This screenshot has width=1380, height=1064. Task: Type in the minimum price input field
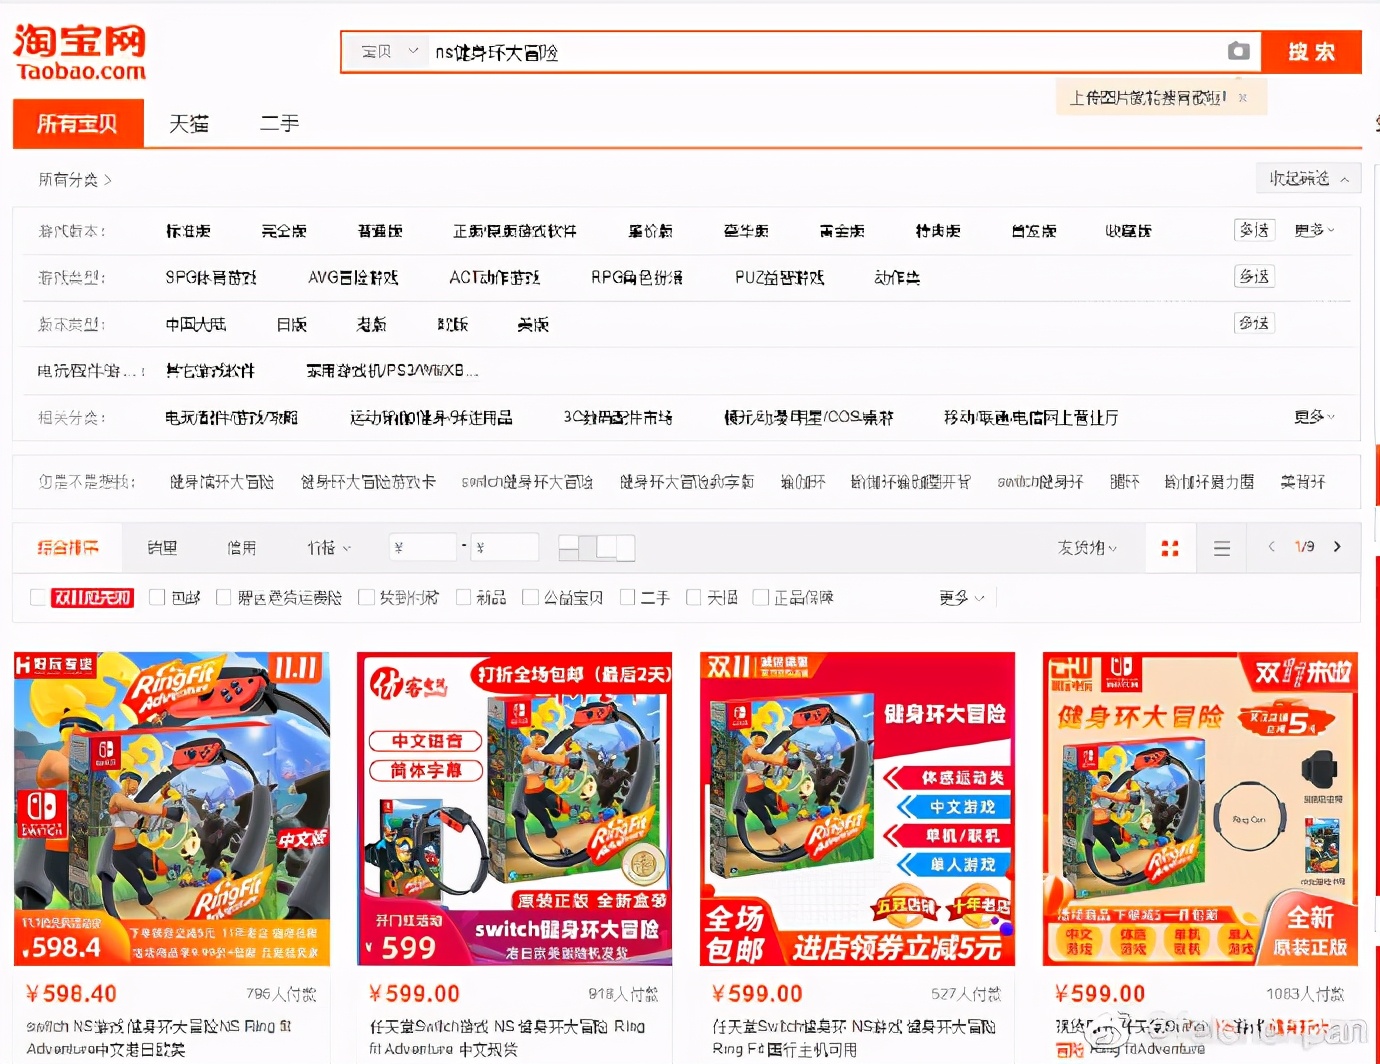pos(422,547)
